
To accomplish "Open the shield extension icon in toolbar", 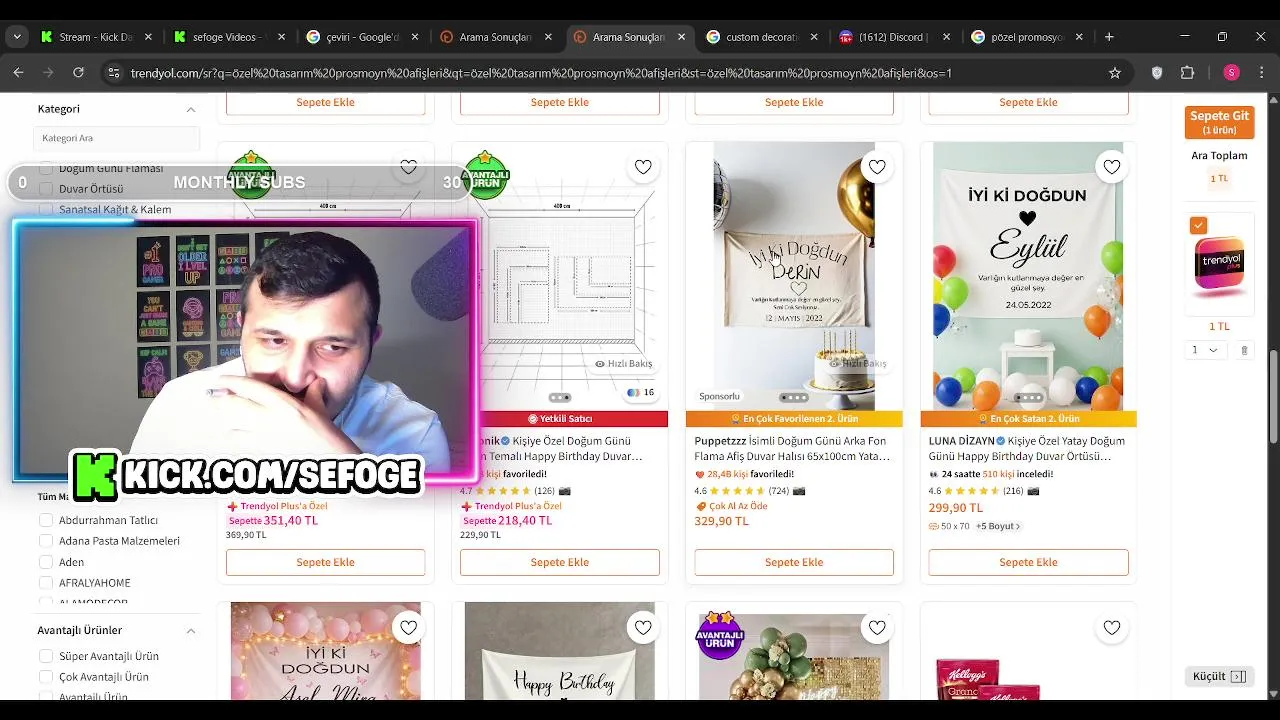I will tap(1157, 73).
